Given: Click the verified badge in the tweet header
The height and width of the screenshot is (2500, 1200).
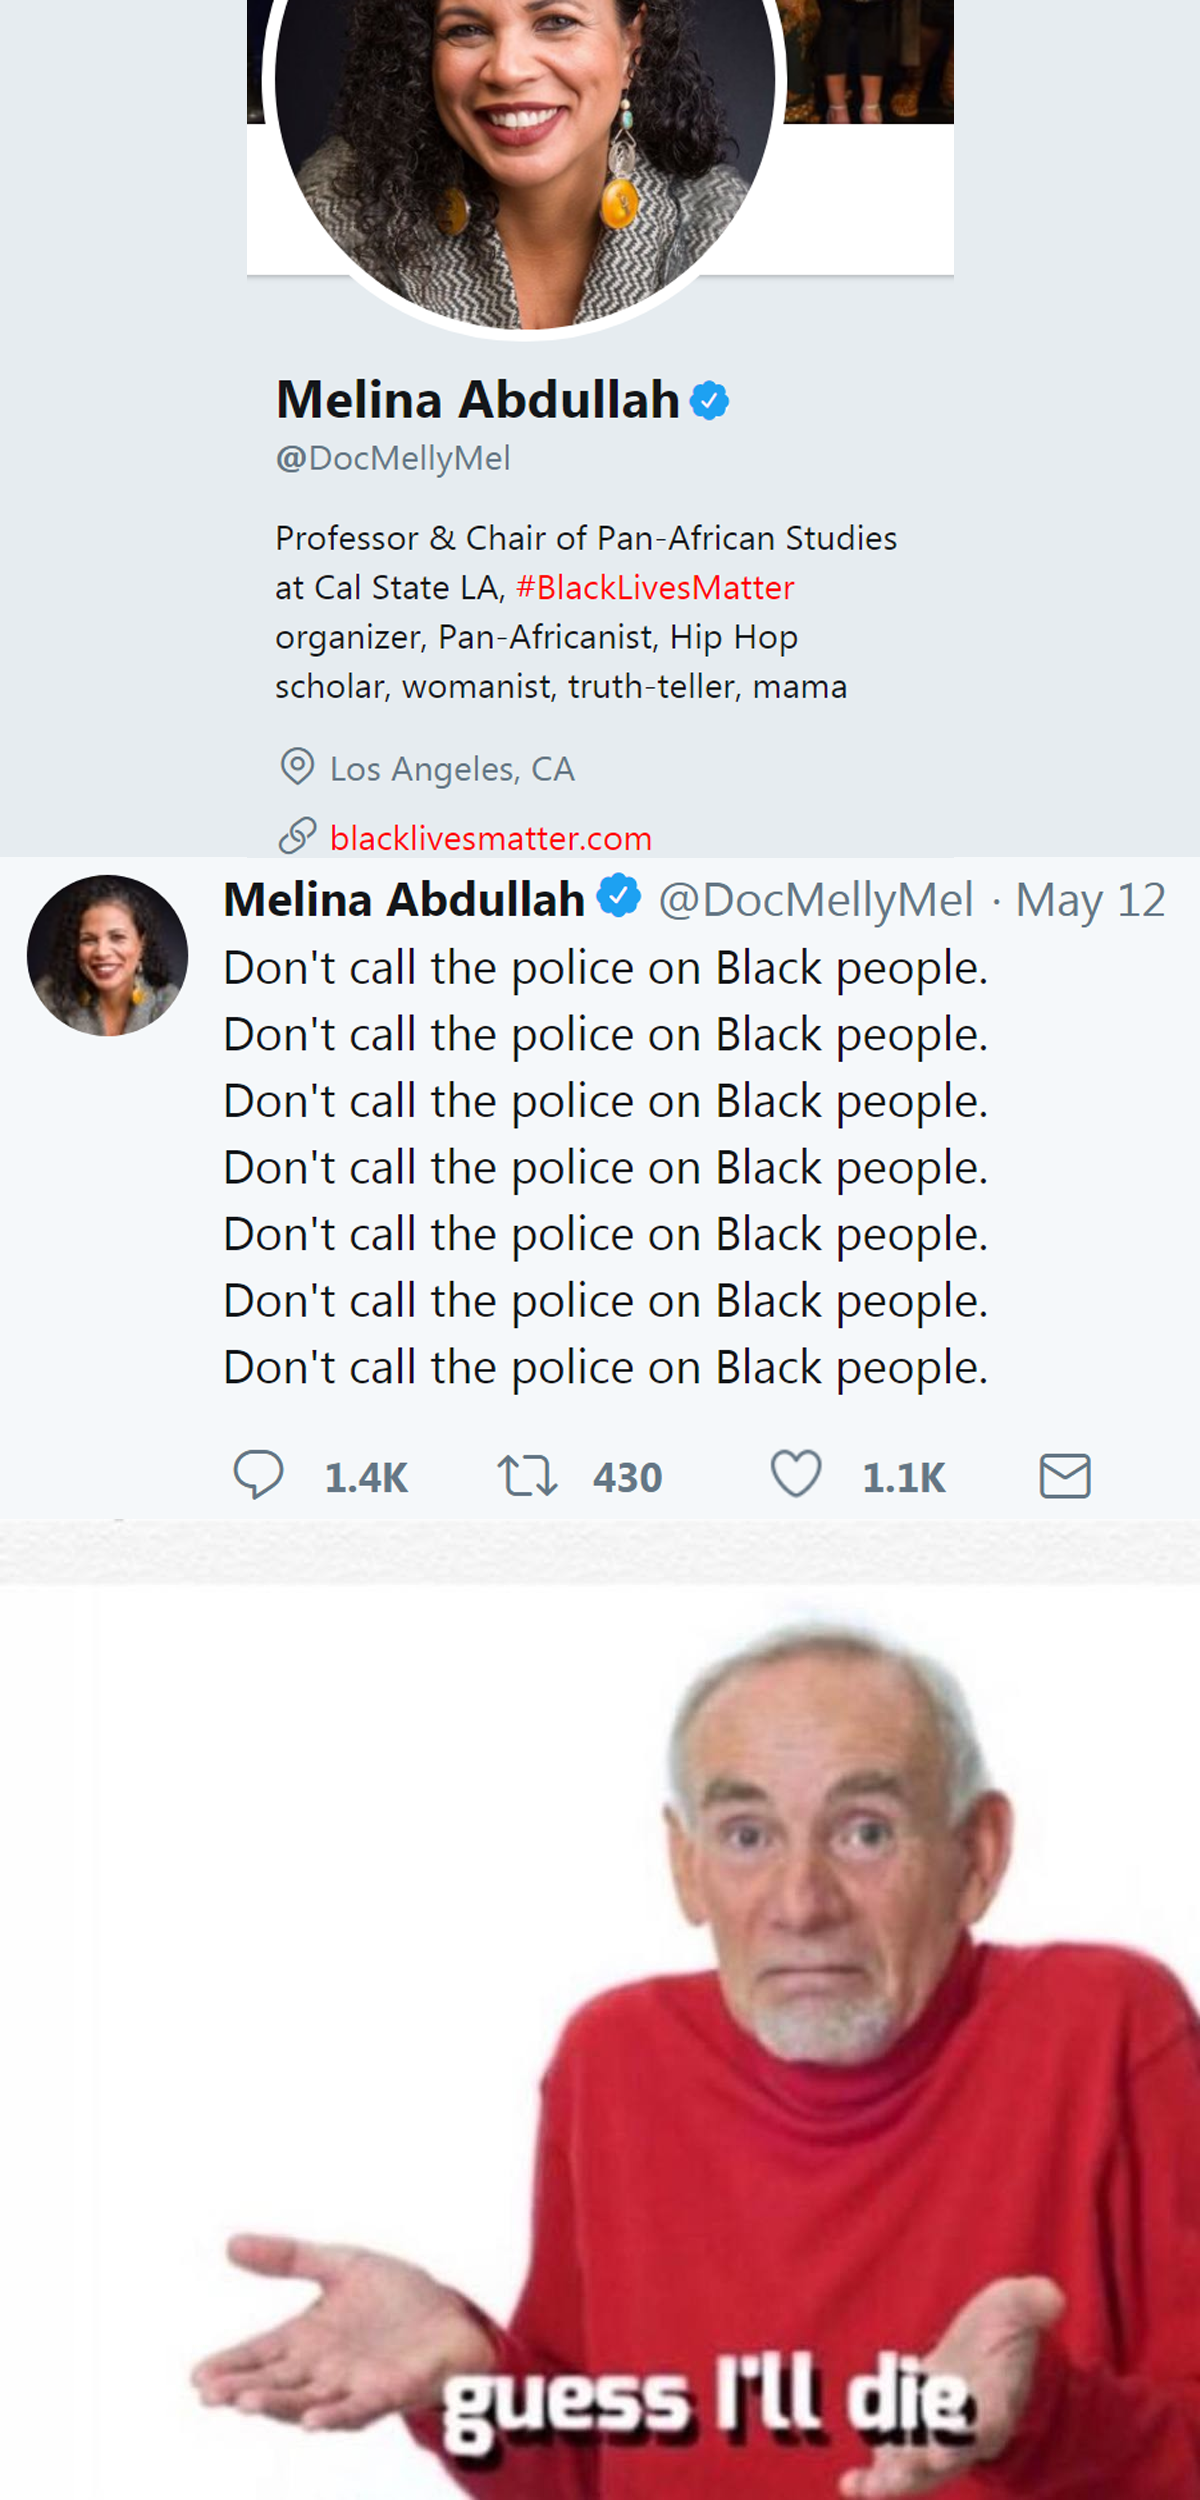Looking at the screenshot, I should click(619, 895).
